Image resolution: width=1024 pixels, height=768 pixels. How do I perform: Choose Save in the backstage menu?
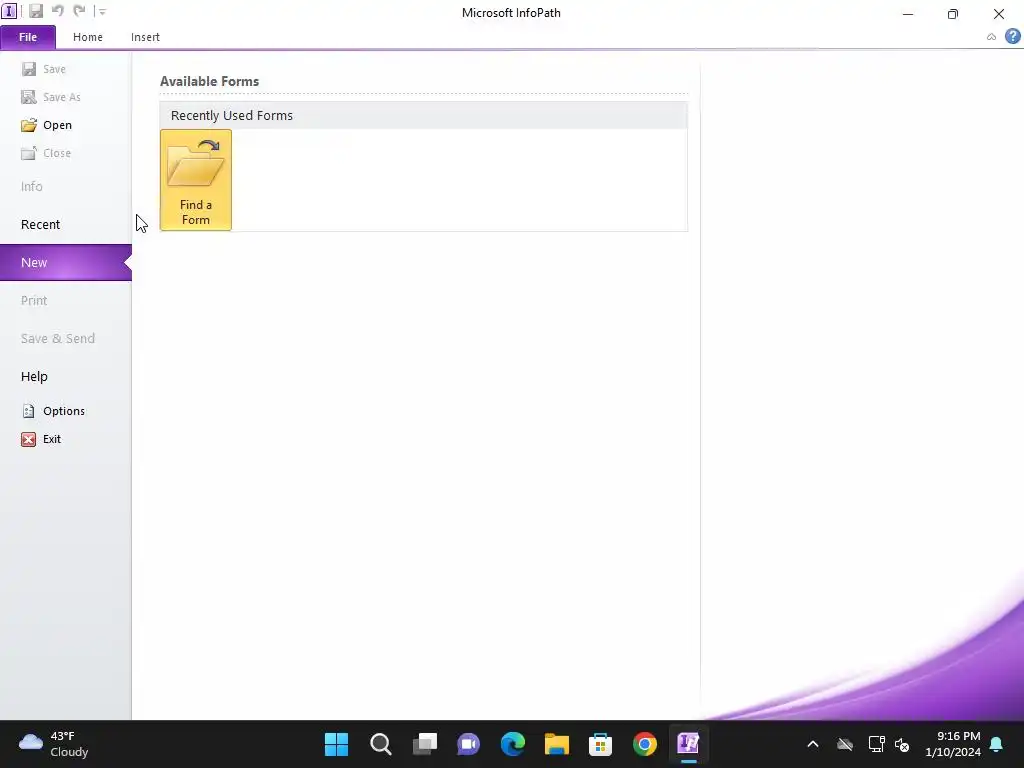(x=44, y=69)
